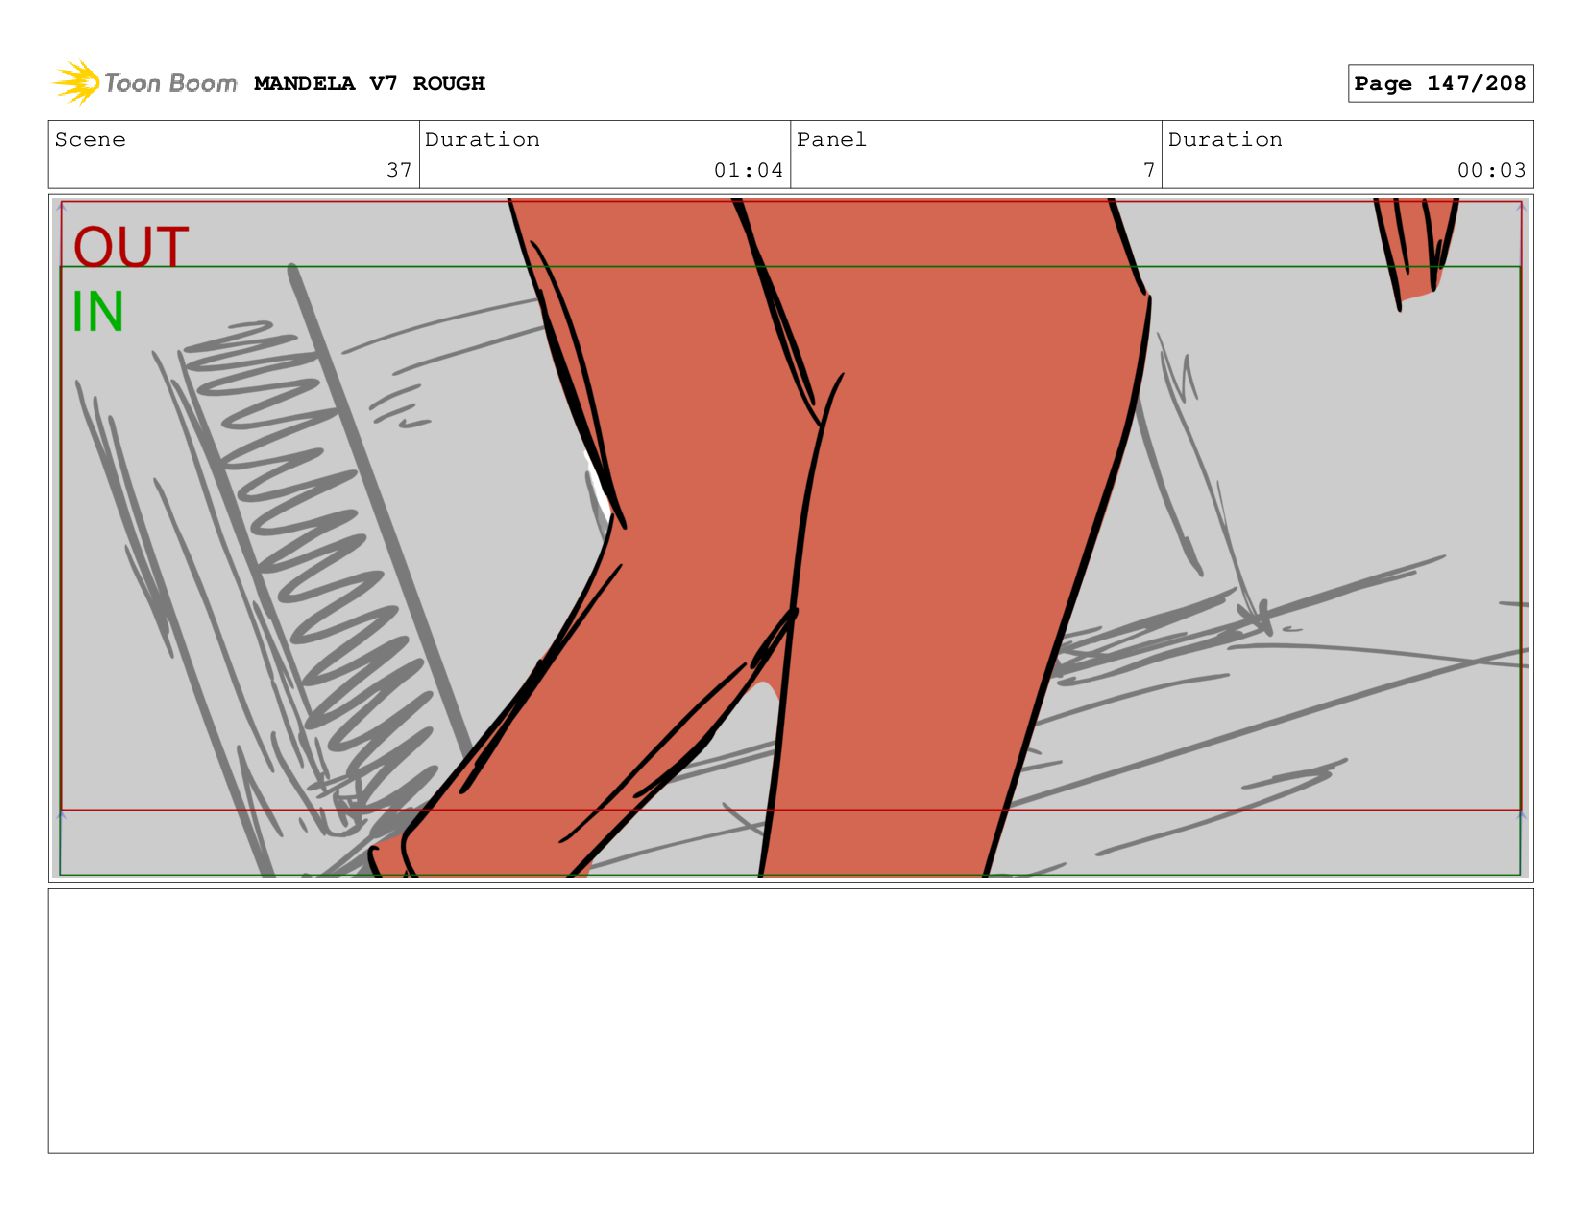Click the scene number '37'
This screenshot has width=1582, height=1225.
399,170
